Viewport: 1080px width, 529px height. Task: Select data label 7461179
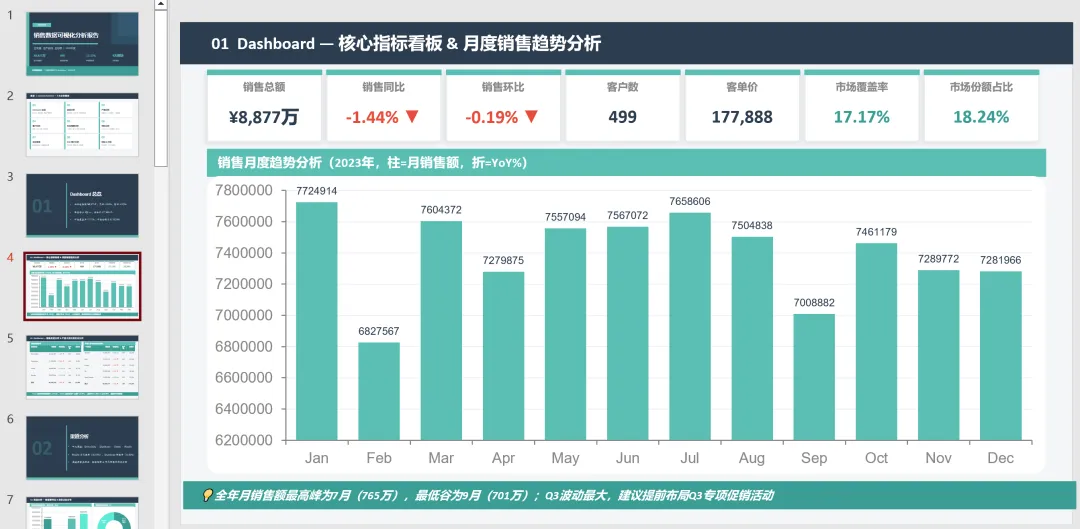[877, 232]
